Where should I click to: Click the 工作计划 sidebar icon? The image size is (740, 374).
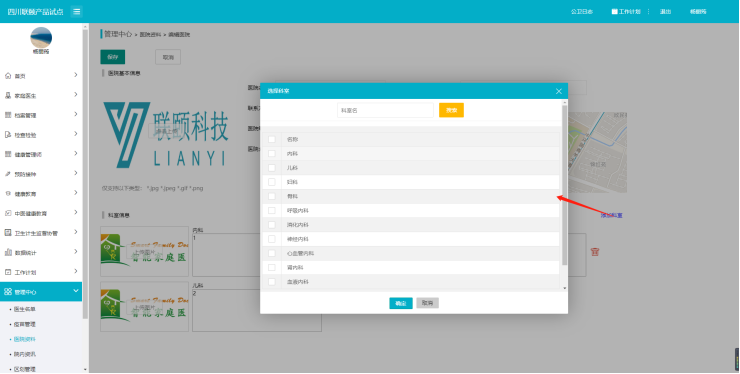pyautogui.click(x=8, y=272)
